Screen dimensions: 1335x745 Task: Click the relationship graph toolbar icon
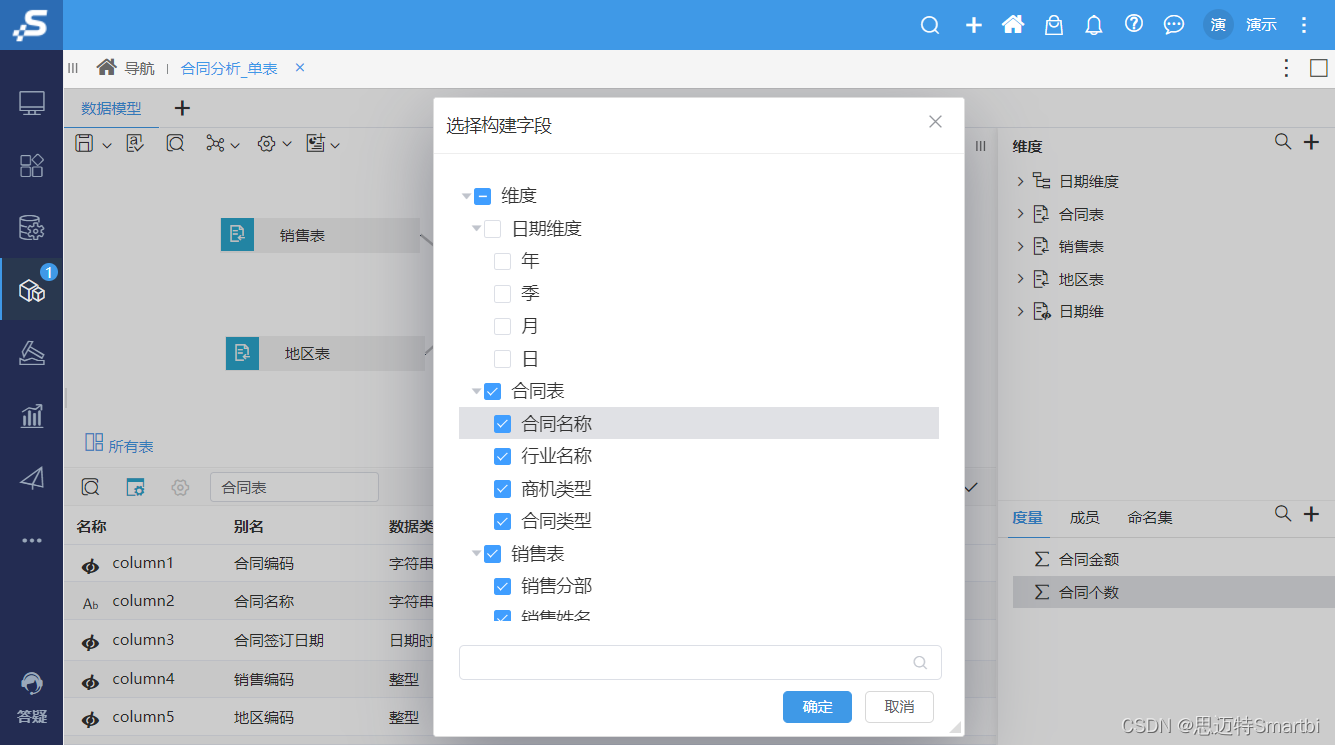pyautogui.click(x=215, y=144)
